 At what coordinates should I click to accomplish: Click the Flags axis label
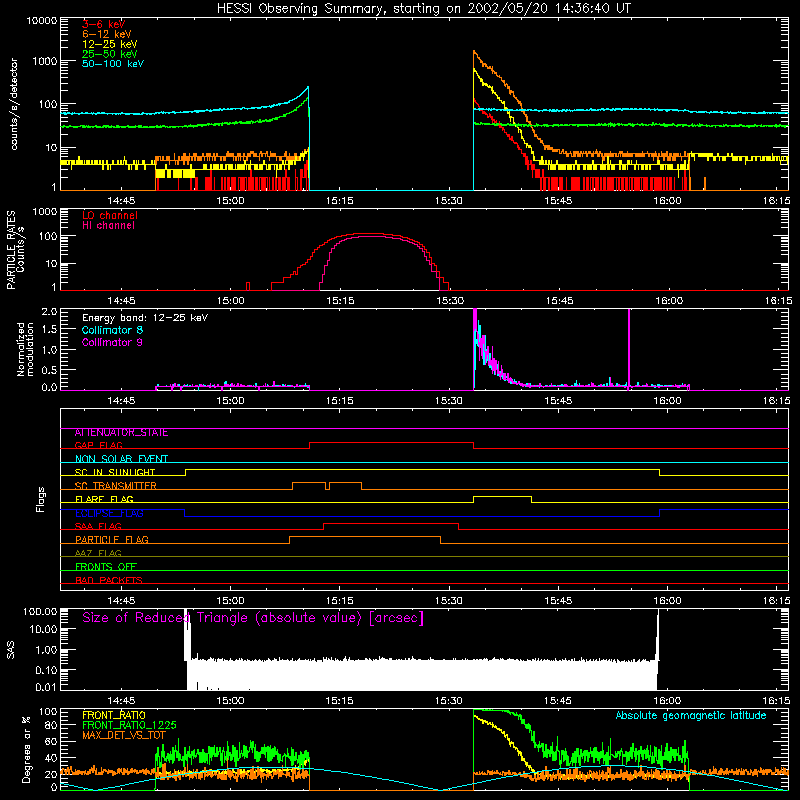click(x=40, y=499)
